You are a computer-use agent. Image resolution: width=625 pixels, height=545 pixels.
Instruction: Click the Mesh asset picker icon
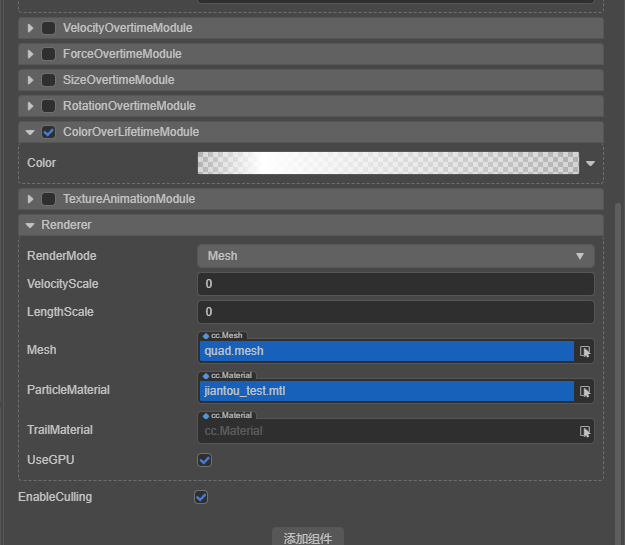tap(585, 351)
